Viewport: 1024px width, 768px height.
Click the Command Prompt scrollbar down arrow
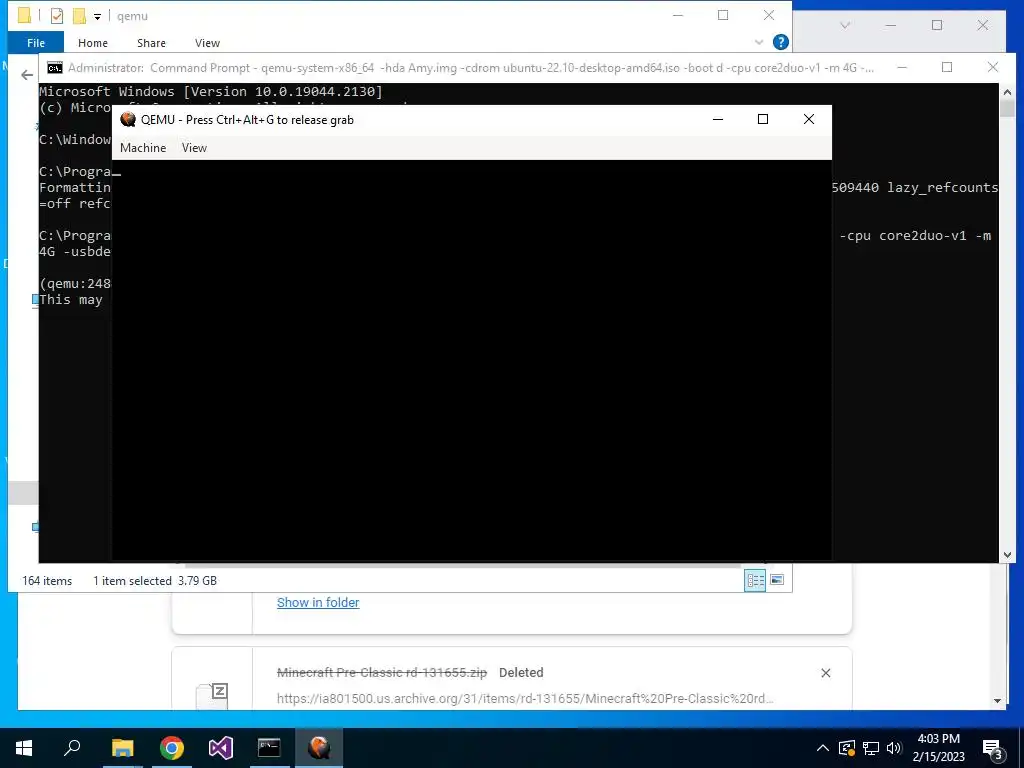point(1007,554)
